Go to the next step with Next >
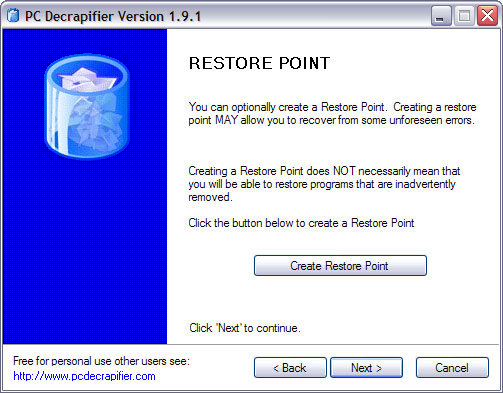The height and width of the screenshot is (393, 503). (366, 368)
